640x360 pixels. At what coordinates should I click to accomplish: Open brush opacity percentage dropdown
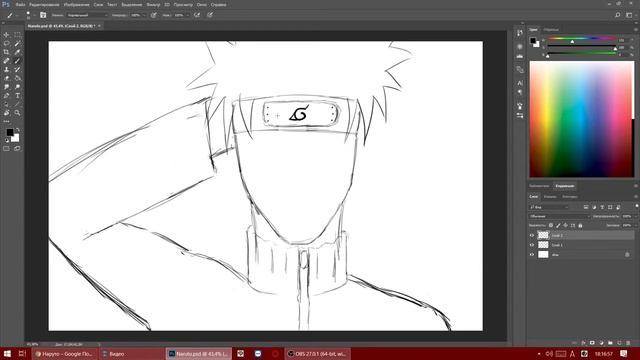(x=143, y=15)
